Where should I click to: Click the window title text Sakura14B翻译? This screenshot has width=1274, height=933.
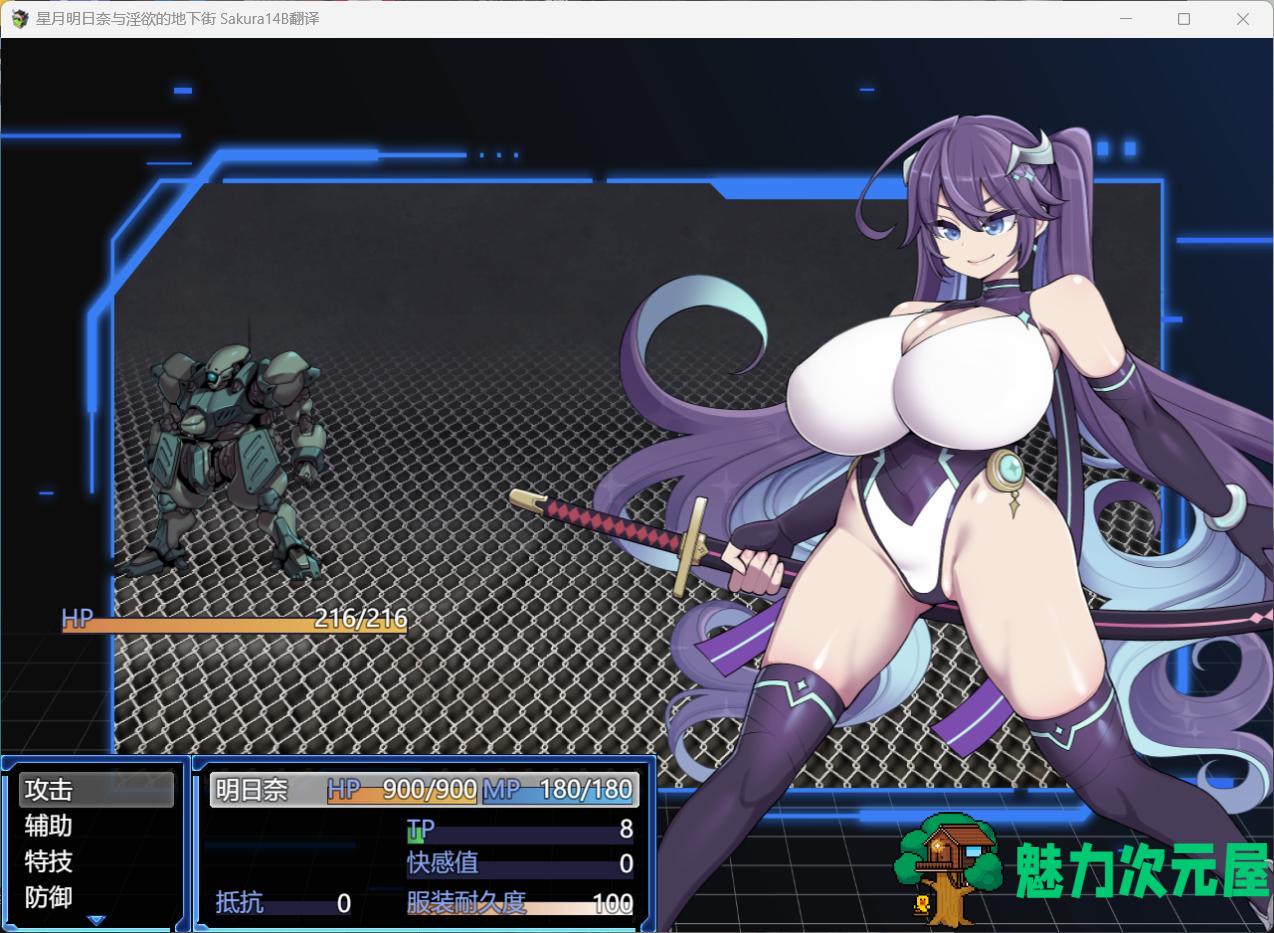tap(270, 19)
